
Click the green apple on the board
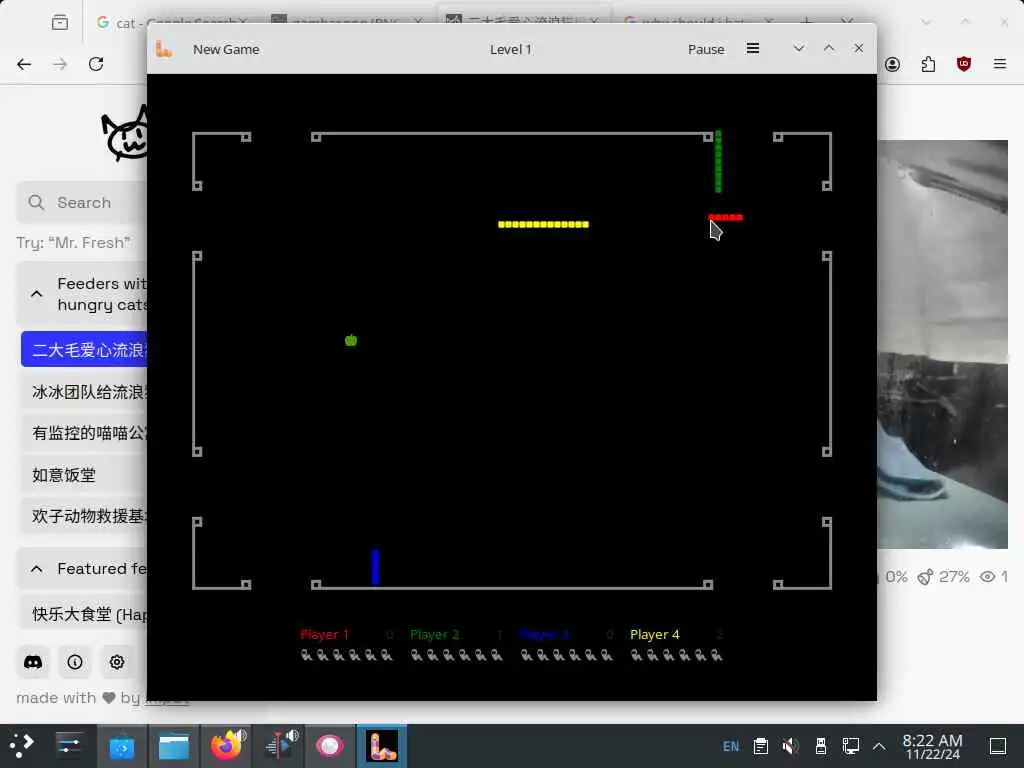point(351,340)
